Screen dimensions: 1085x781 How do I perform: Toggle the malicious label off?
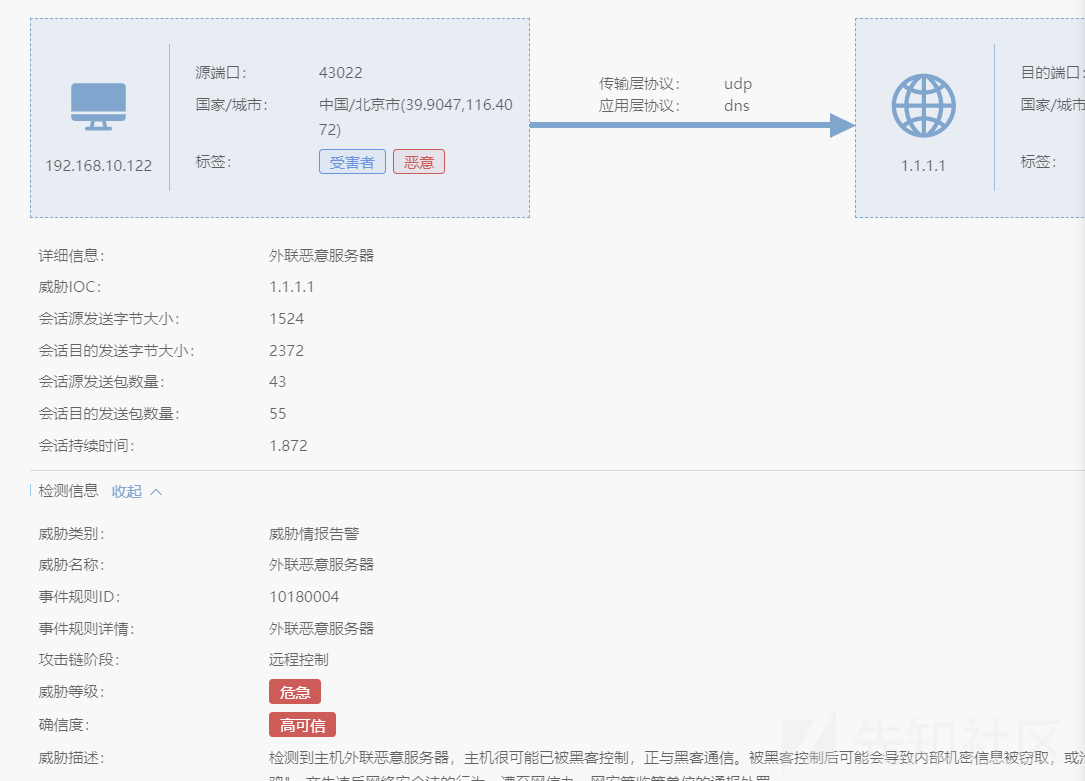(x=419, y=161)
